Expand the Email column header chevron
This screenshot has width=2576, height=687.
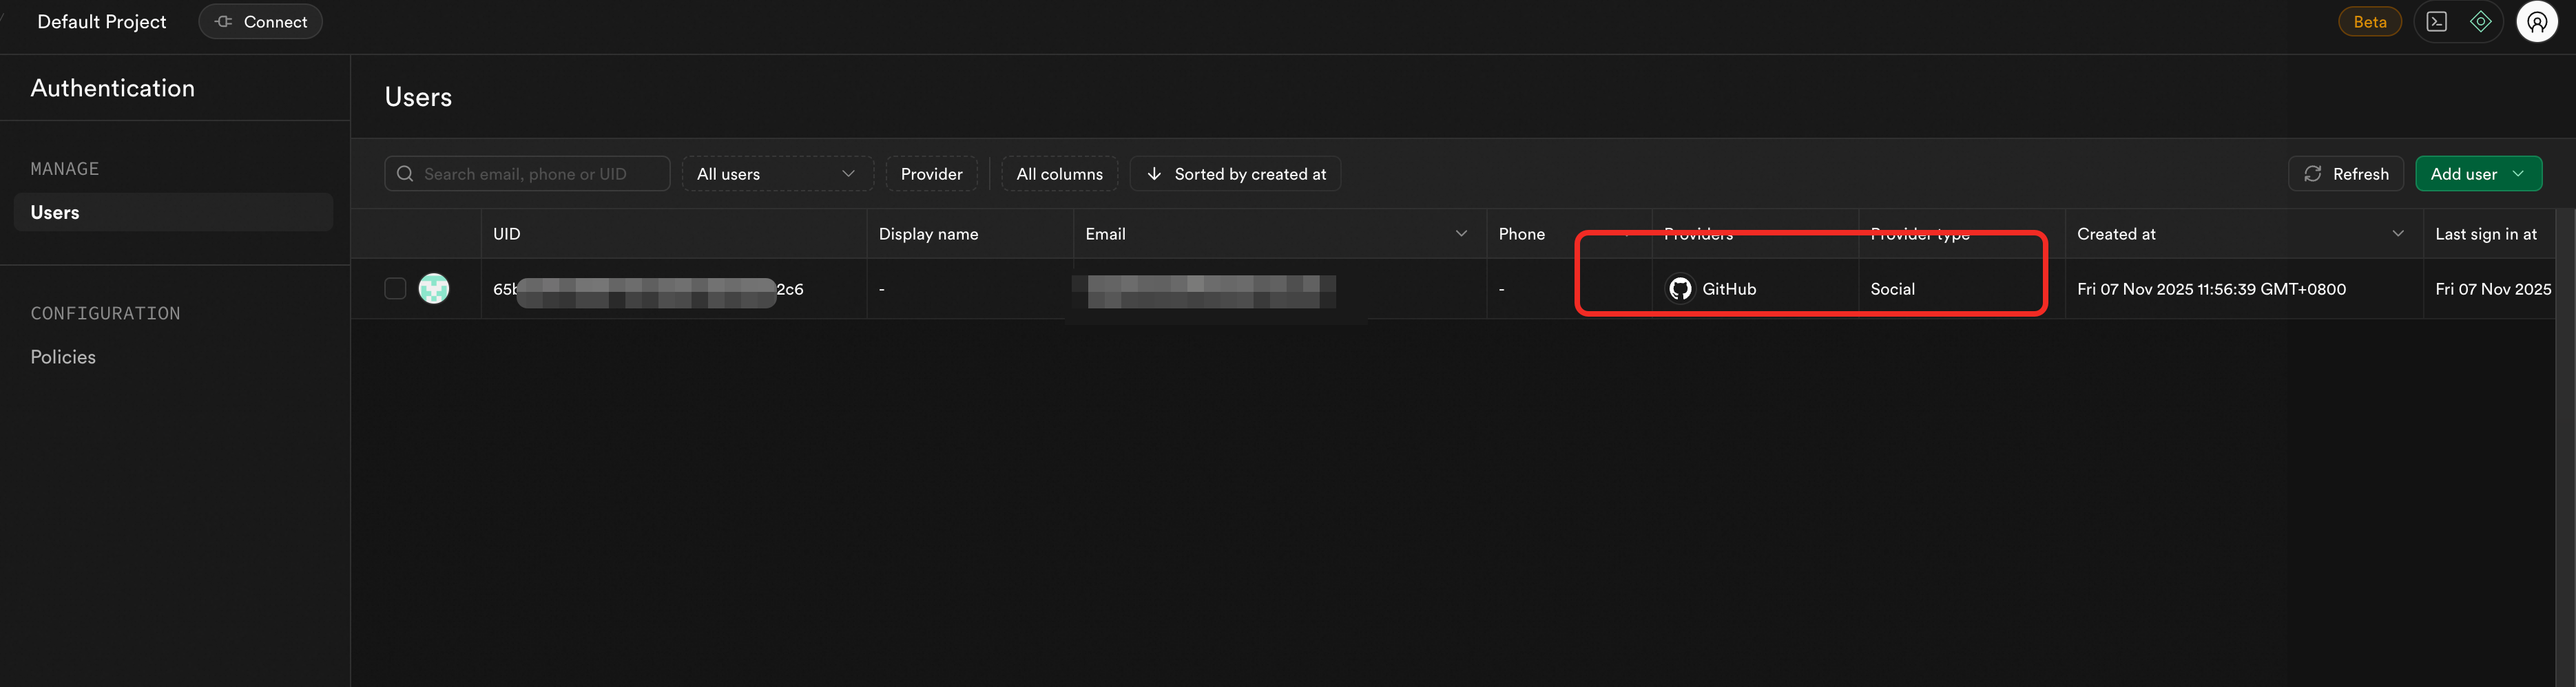(1461, 234)
